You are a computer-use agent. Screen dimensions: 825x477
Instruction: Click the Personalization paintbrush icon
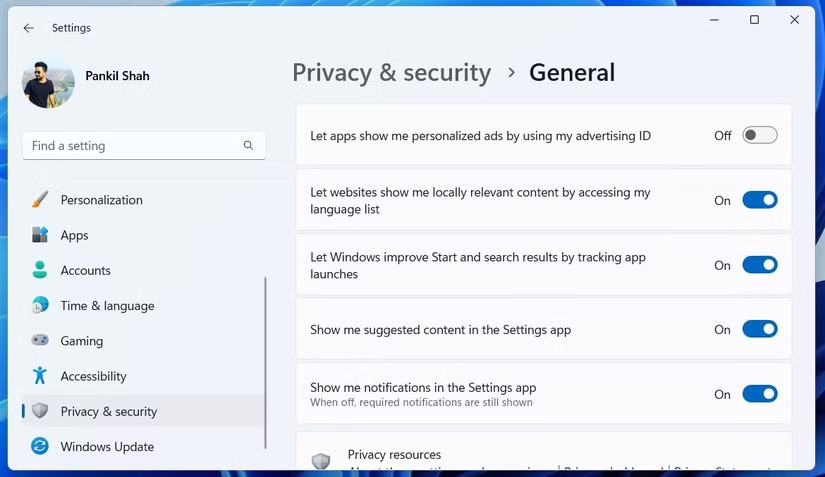coord(40,200)
